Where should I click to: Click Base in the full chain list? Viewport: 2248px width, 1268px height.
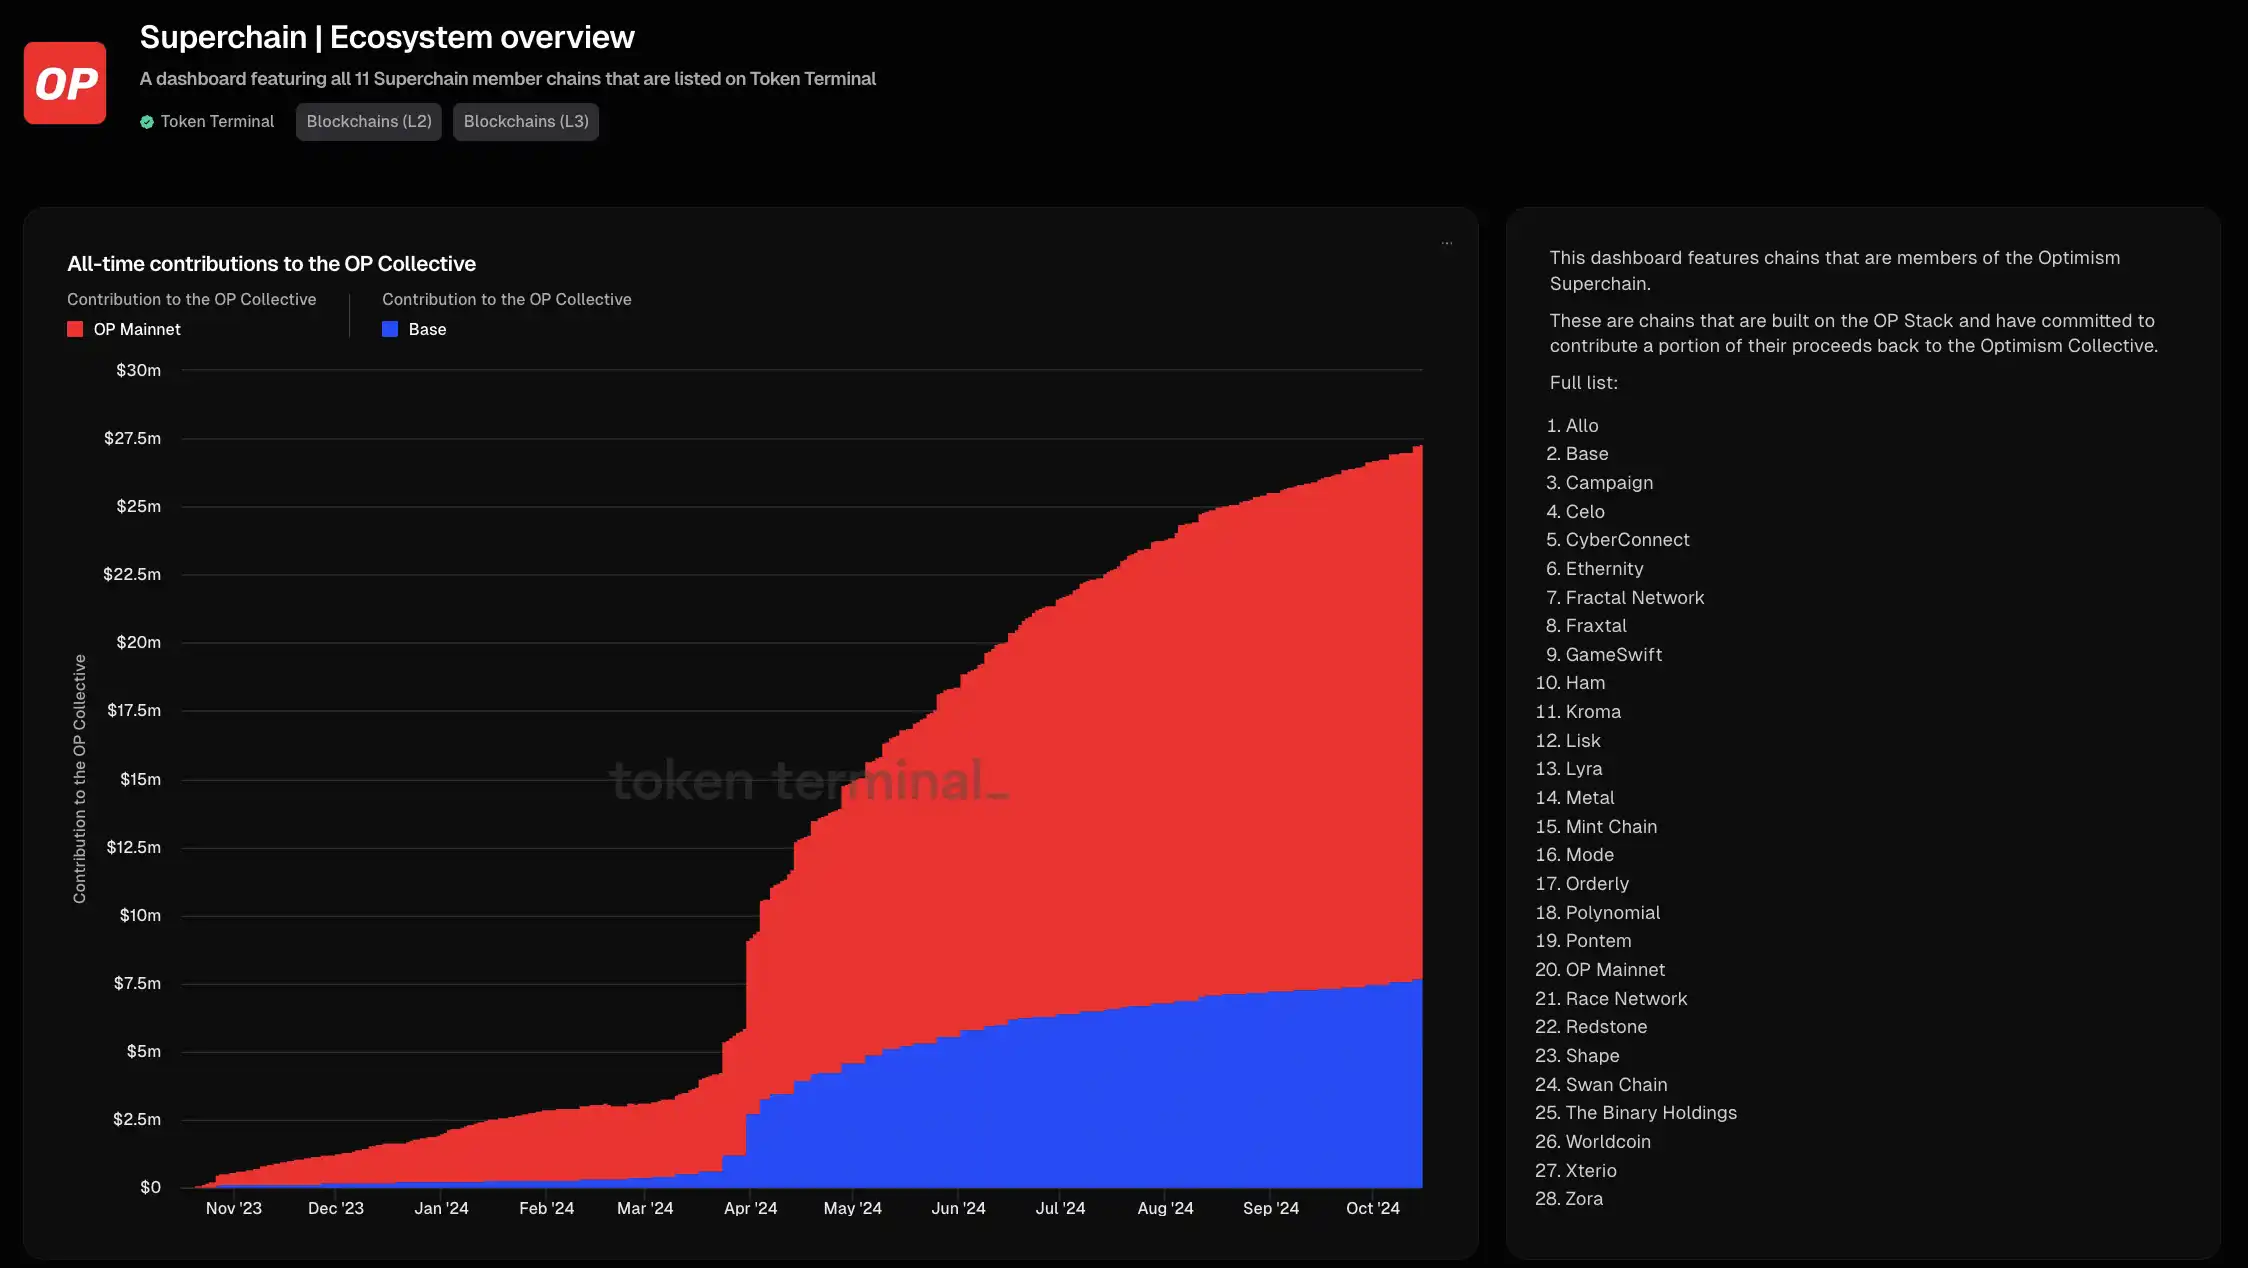1586,454
